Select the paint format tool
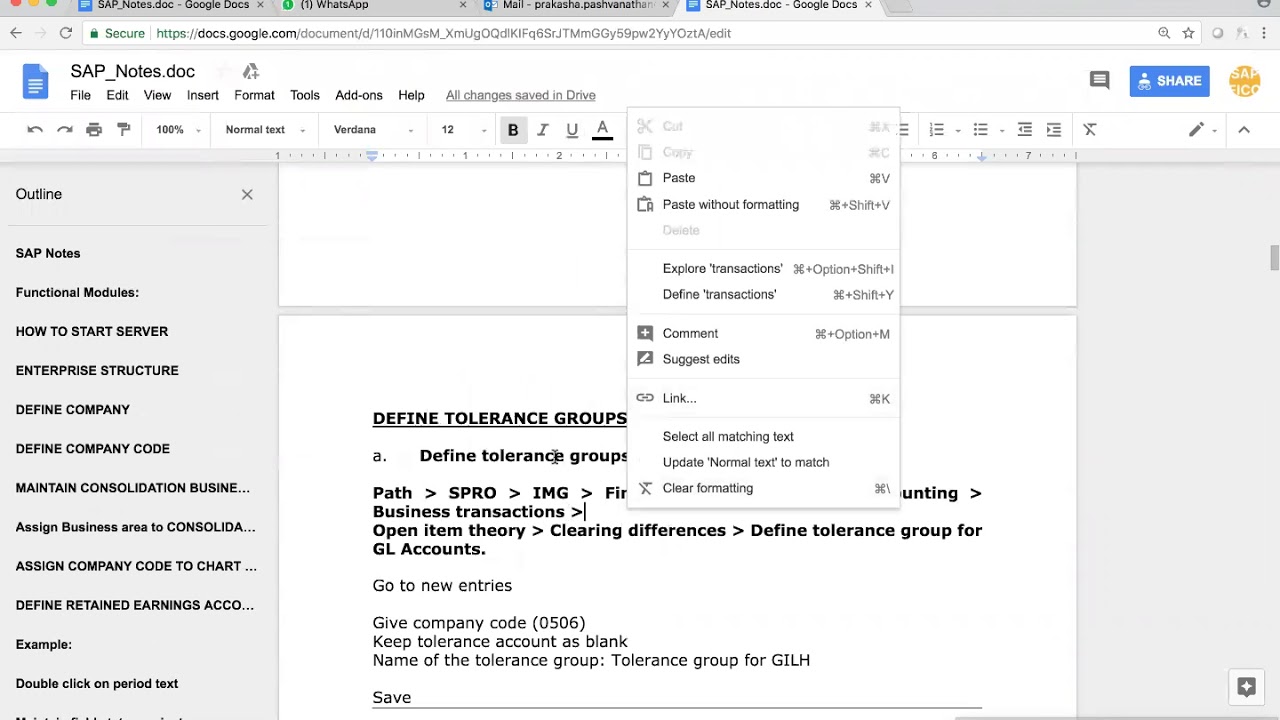The image size is (1280, 720). tap(124, 130)
